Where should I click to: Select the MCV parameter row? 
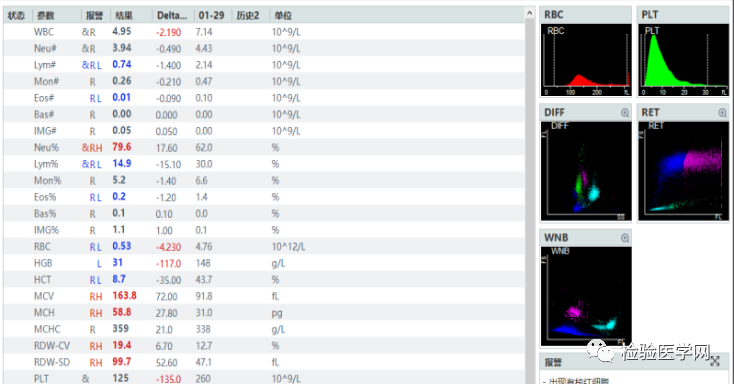coord(264,296)
